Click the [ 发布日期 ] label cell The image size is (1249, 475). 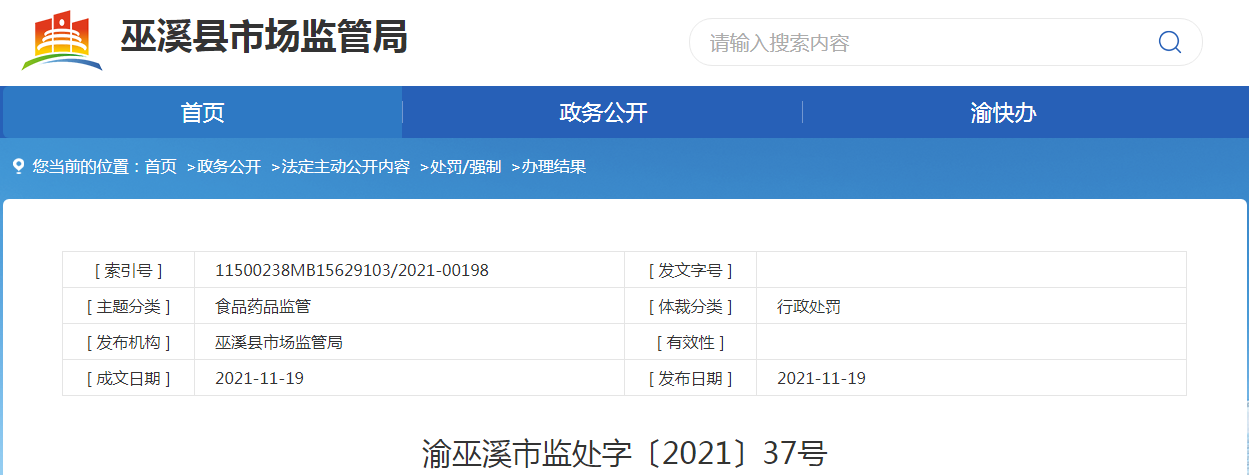691,378
